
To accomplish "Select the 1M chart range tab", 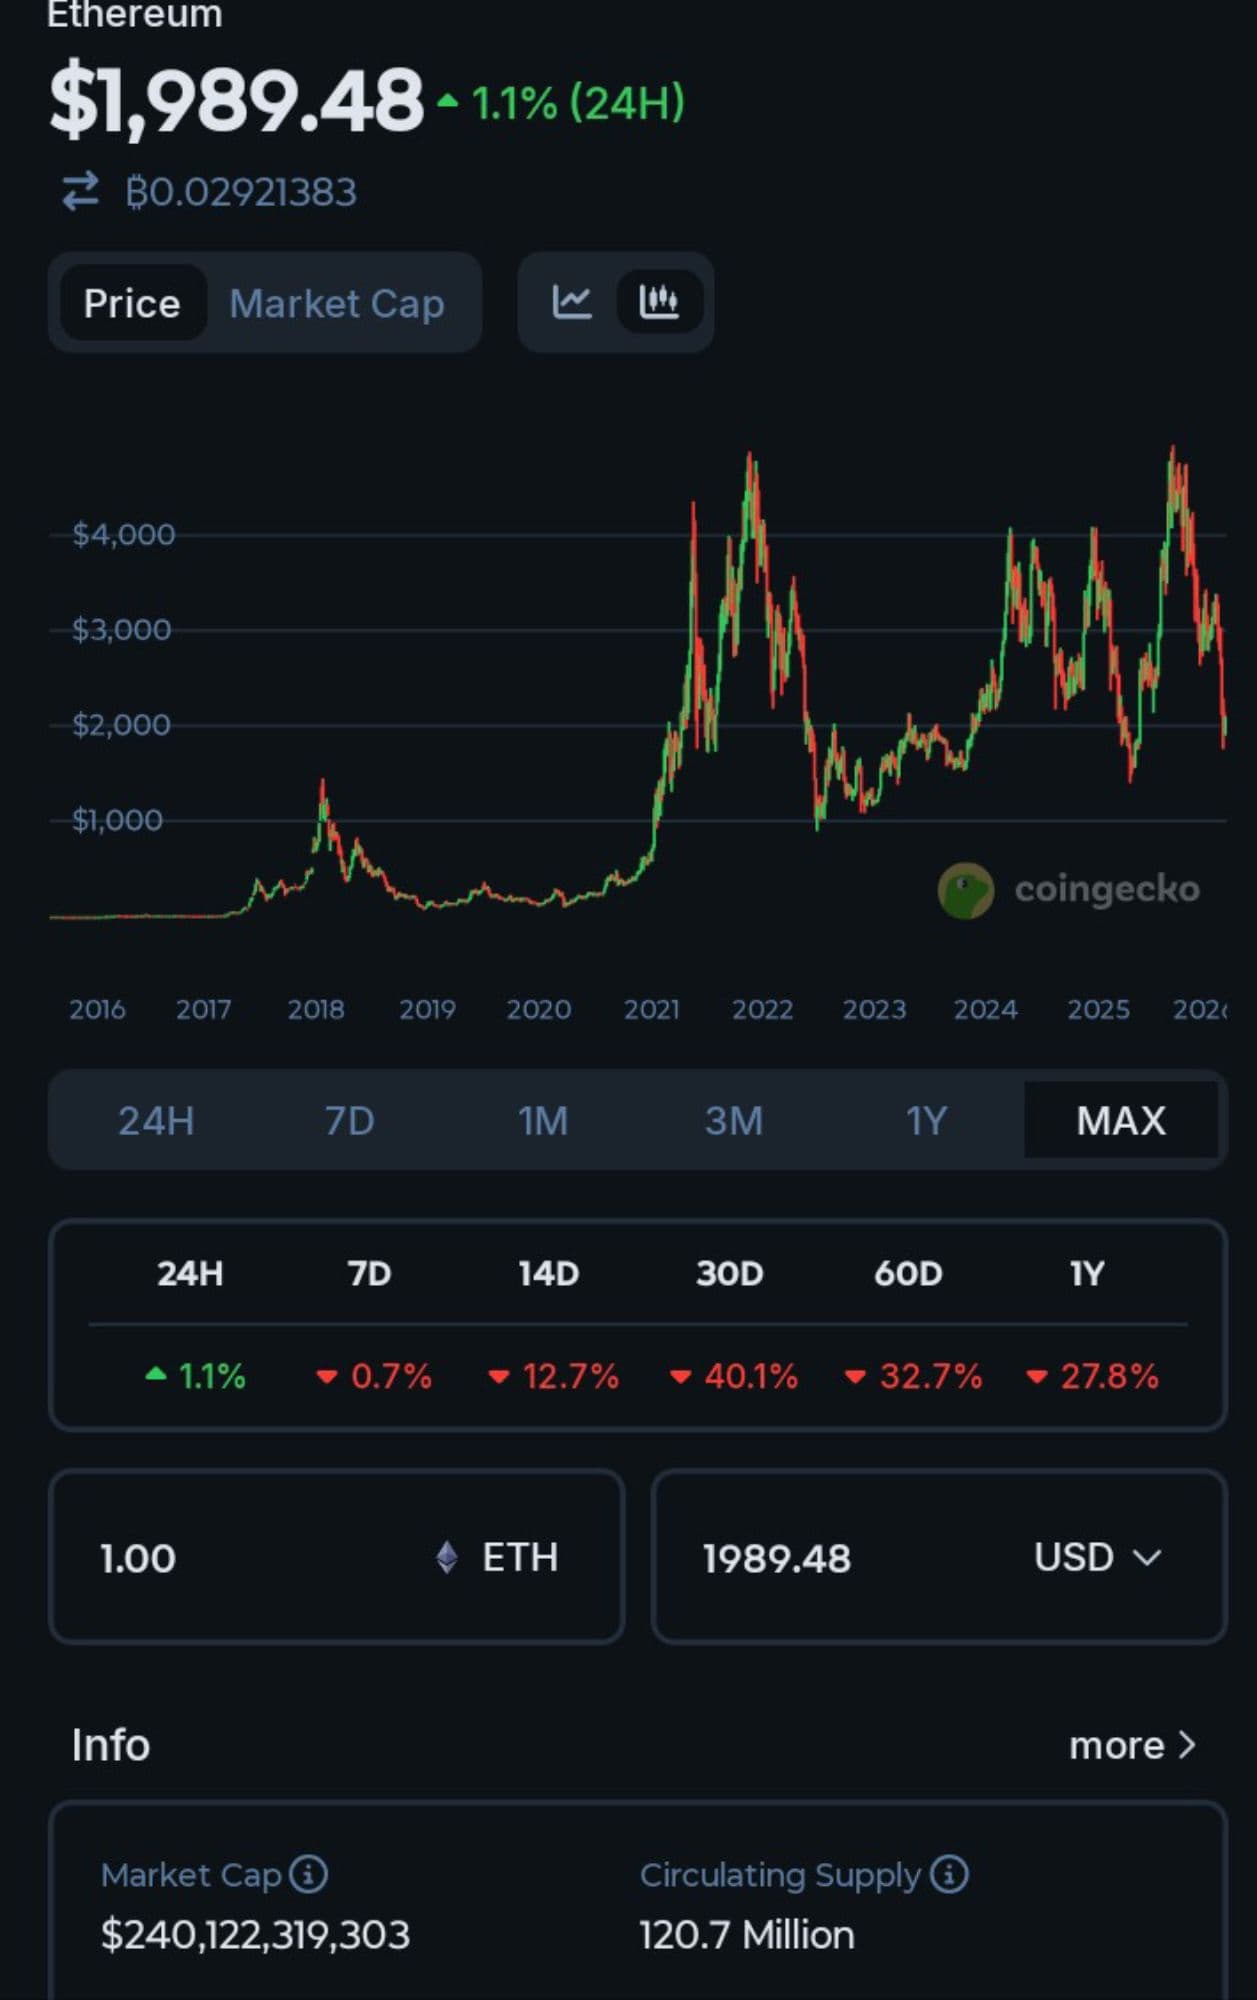I will click(x=543, y=1120).
